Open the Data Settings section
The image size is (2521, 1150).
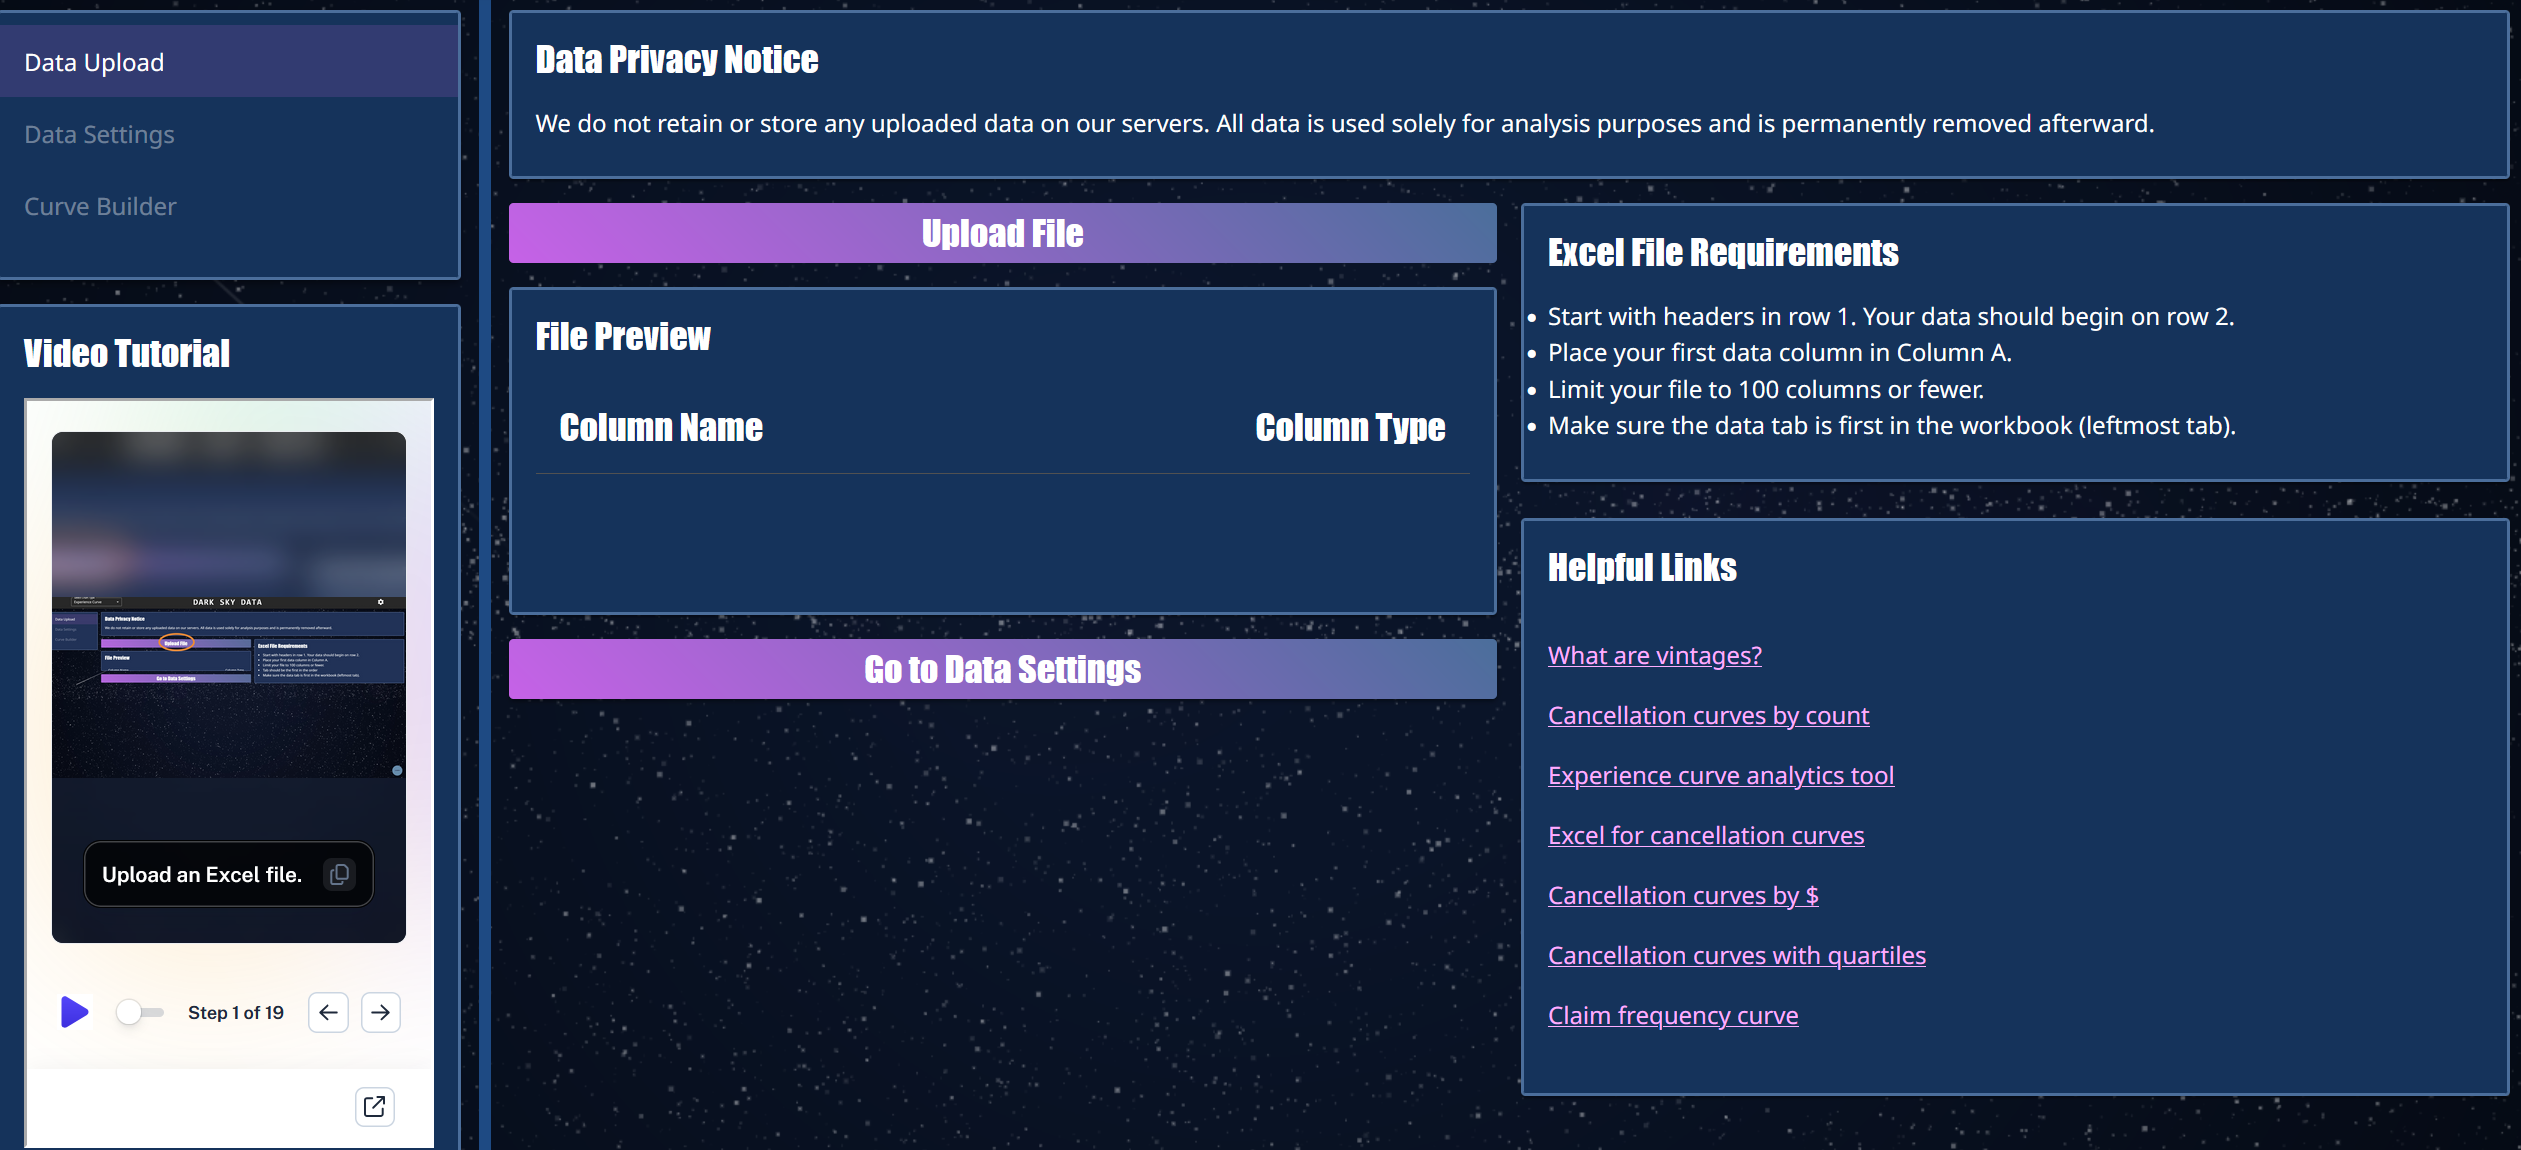tap(99, 134)
